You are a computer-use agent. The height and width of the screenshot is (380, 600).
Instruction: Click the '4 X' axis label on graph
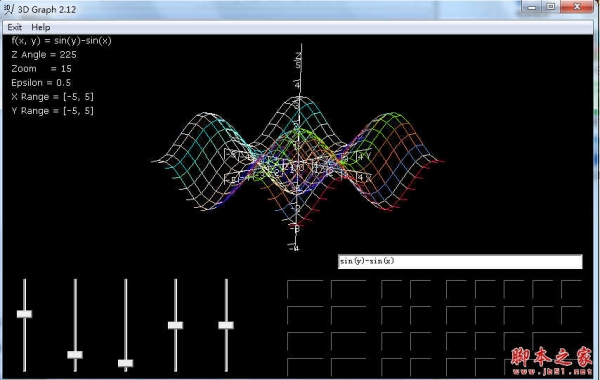click(x=364, y=178)
